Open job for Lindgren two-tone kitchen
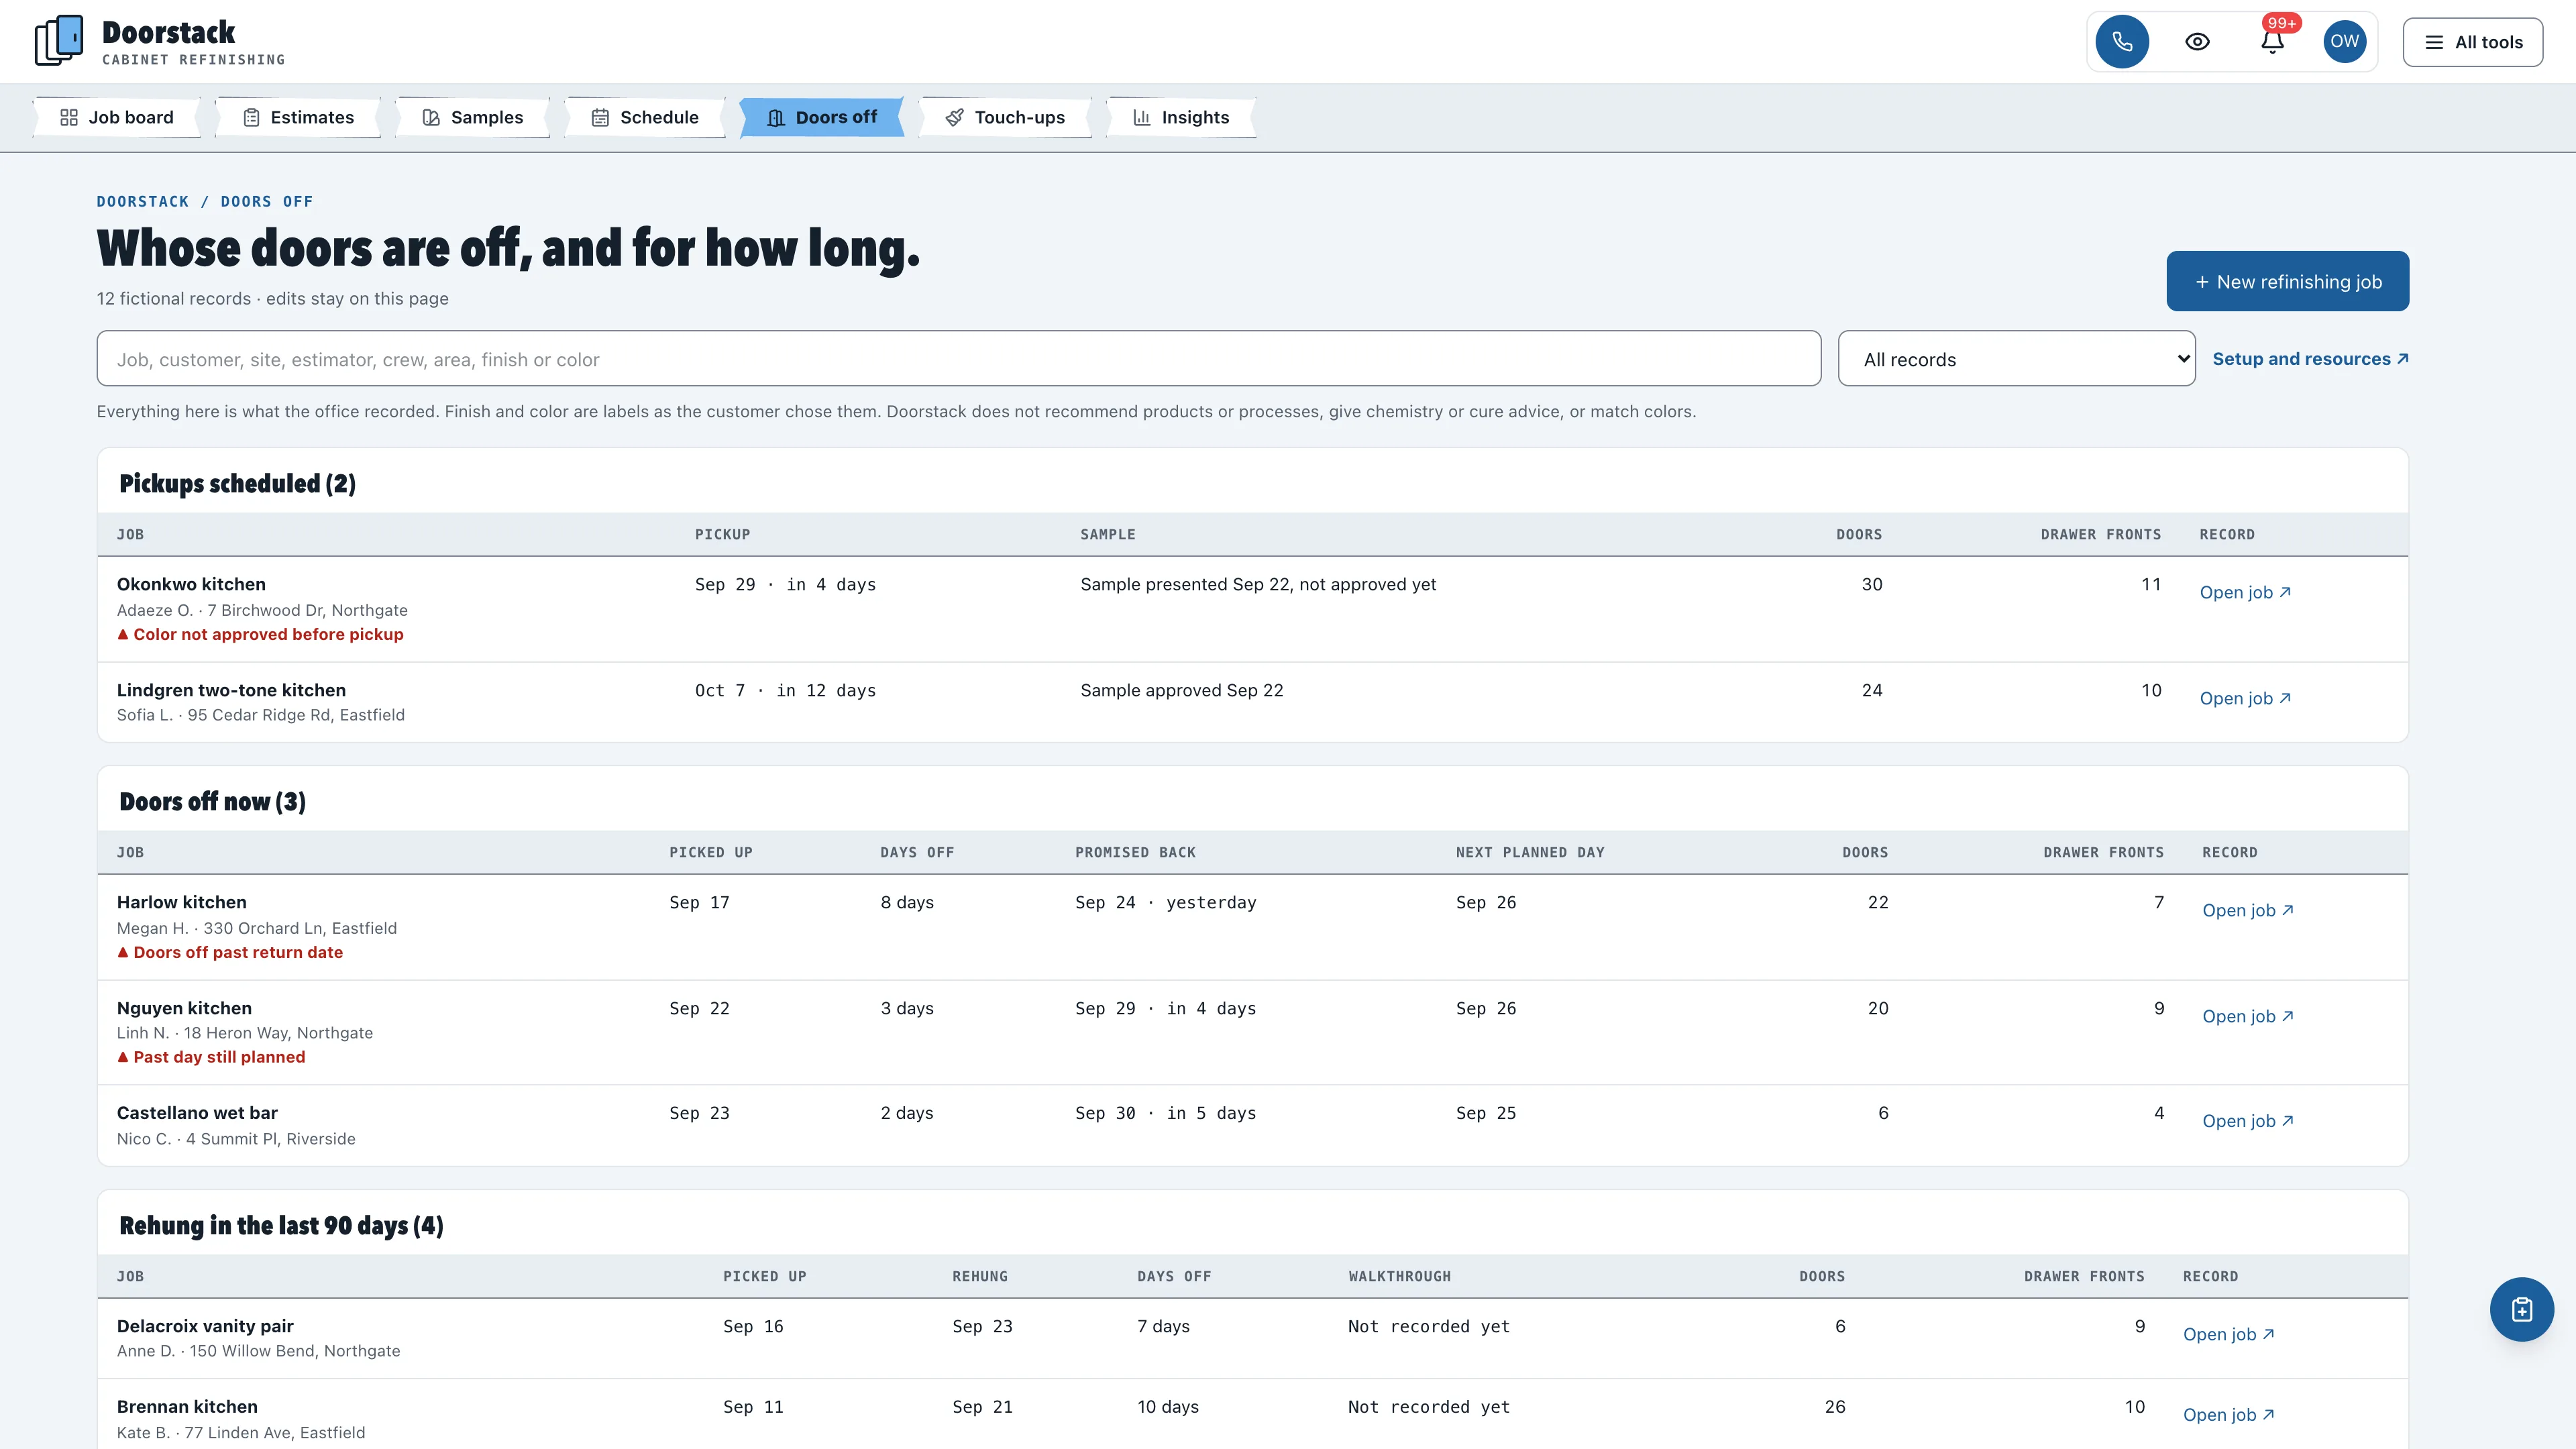Image resolution: width=2576 pixels, height=1449 pixels. pyautogui.click(x=2245, y=698)
